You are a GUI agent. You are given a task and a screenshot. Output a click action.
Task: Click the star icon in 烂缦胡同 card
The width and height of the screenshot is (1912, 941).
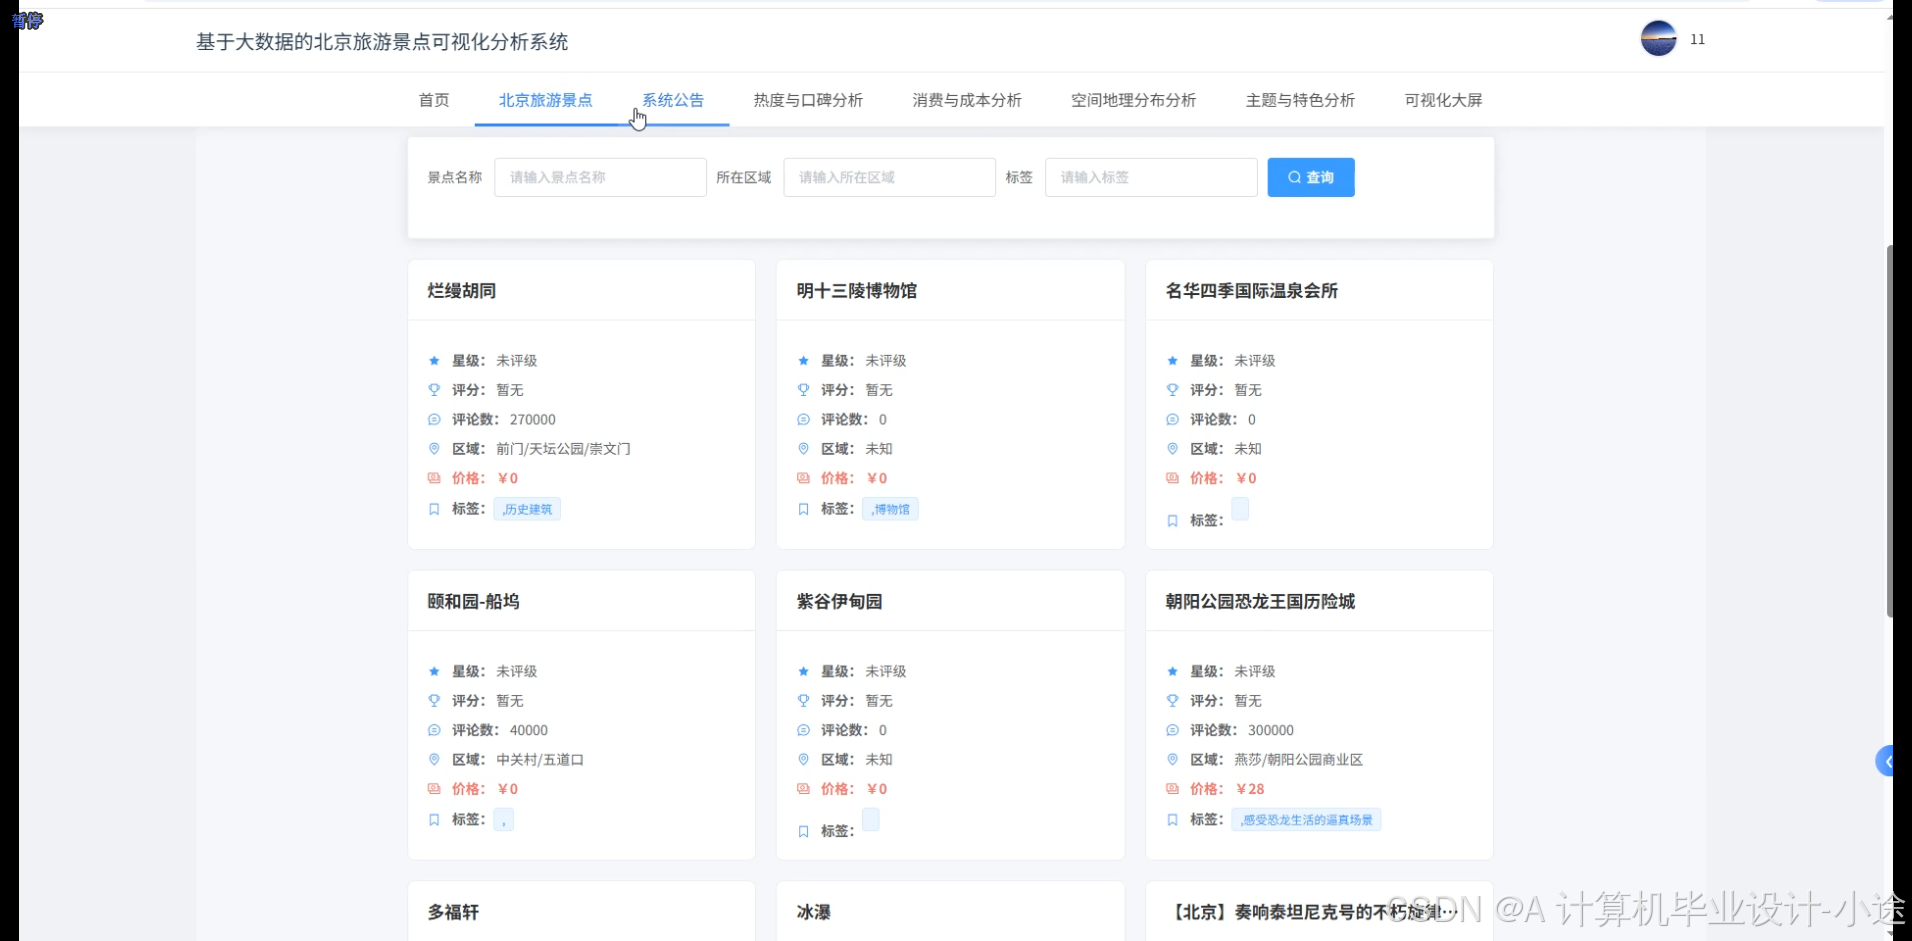coord(434,361)
